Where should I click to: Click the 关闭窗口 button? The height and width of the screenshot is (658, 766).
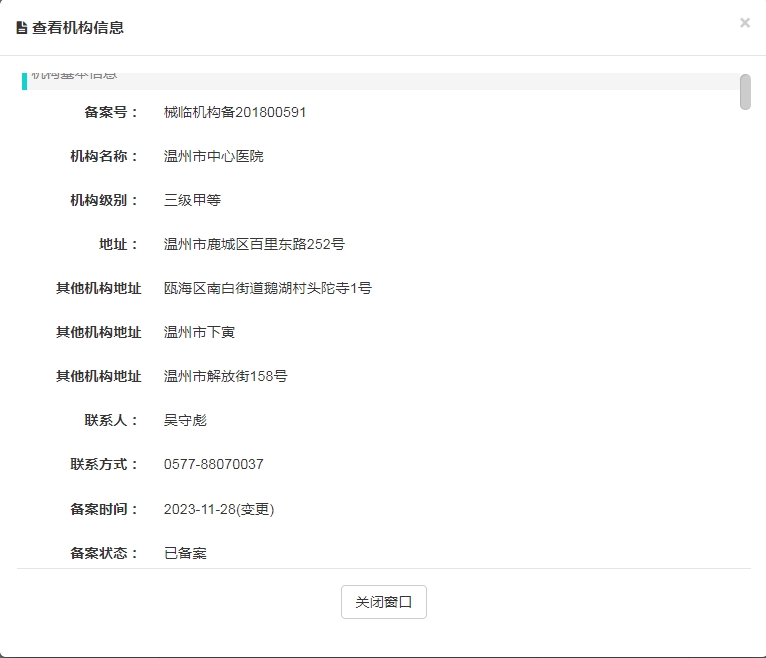(x=383, y=602)
